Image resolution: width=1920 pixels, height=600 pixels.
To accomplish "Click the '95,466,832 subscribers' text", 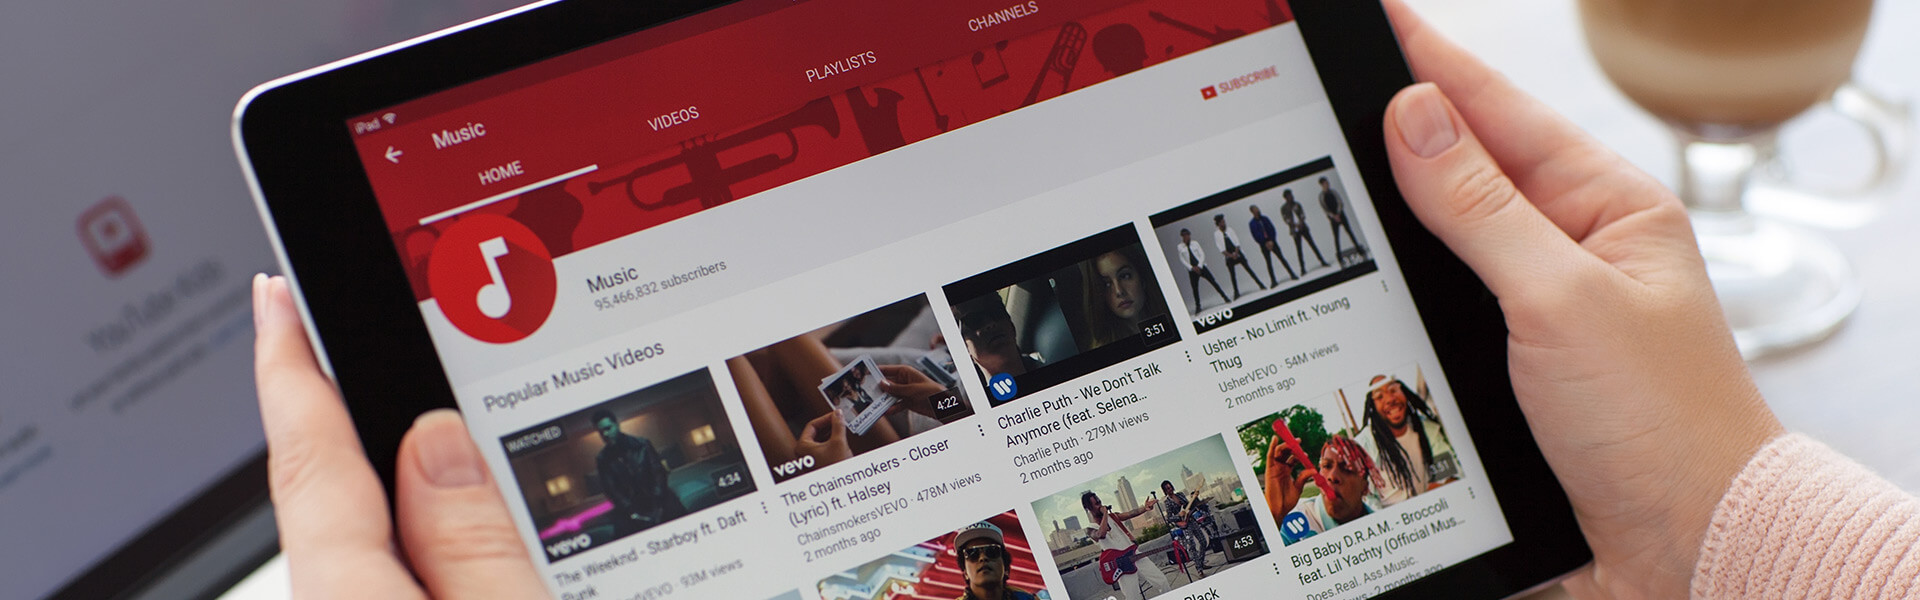I will (661, 285).
